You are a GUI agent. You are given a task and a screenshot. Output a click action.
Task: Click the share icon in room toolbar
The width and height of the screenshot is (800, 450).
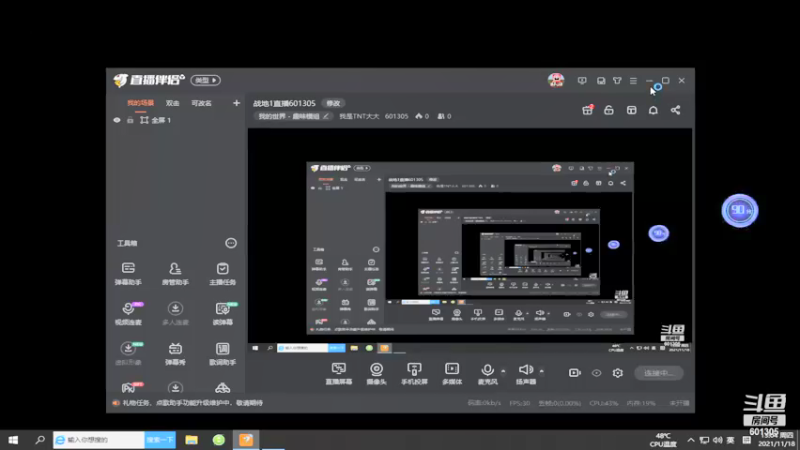click(x=676, y=110)
